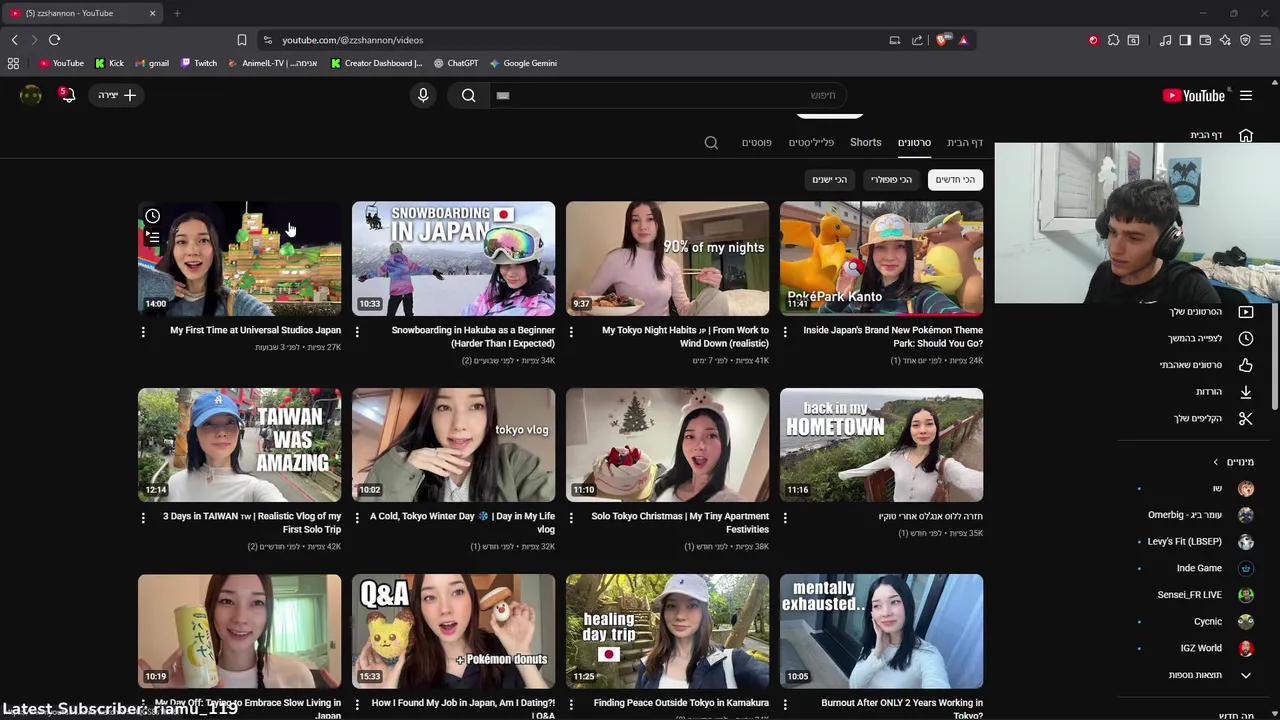The image size is (1280, 720).
Task: Search within the channel using tab-row magnifier
Action: [x=711, y=143]
